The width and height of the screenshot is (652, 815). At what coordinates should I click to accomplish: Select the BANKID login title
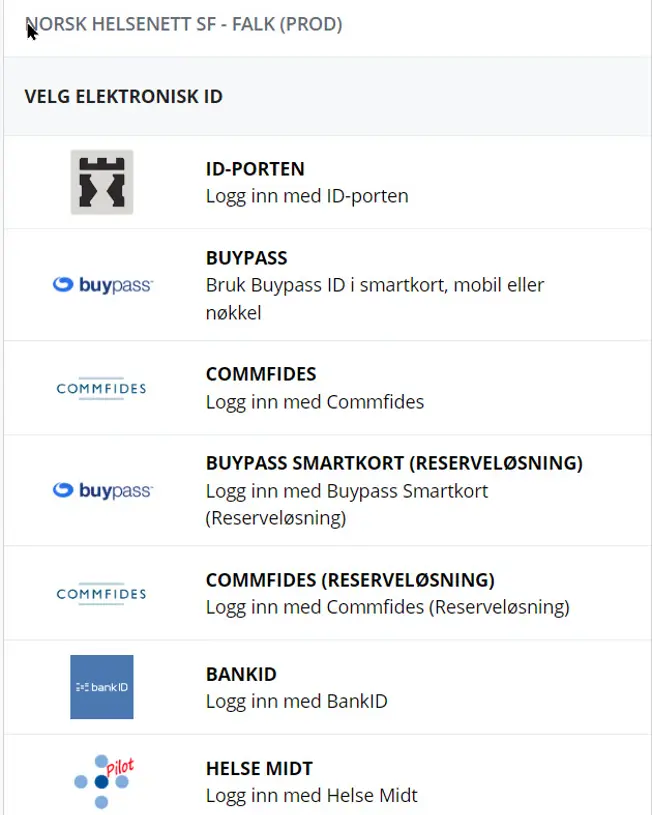pos(241,674)
